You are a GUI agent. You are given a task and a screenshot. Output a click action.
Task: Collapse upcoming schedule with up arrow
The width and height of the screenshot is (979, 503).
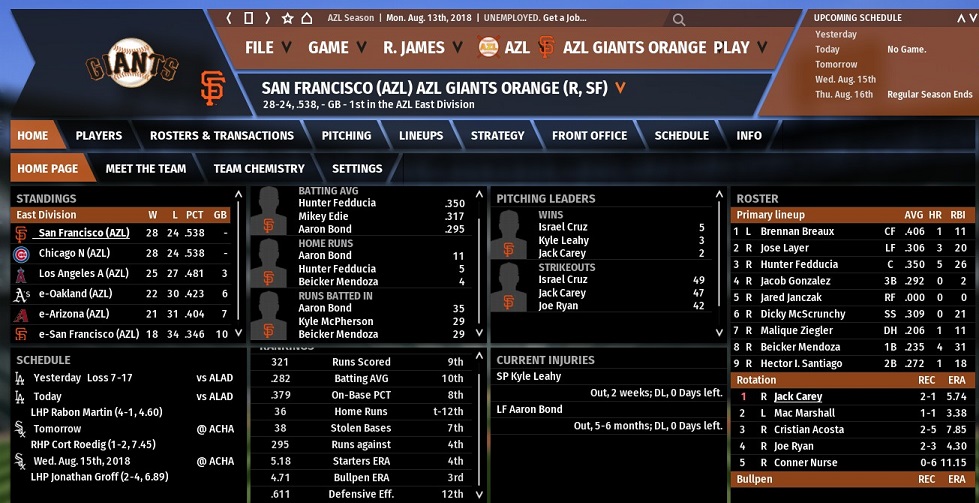tap(962, 18)
